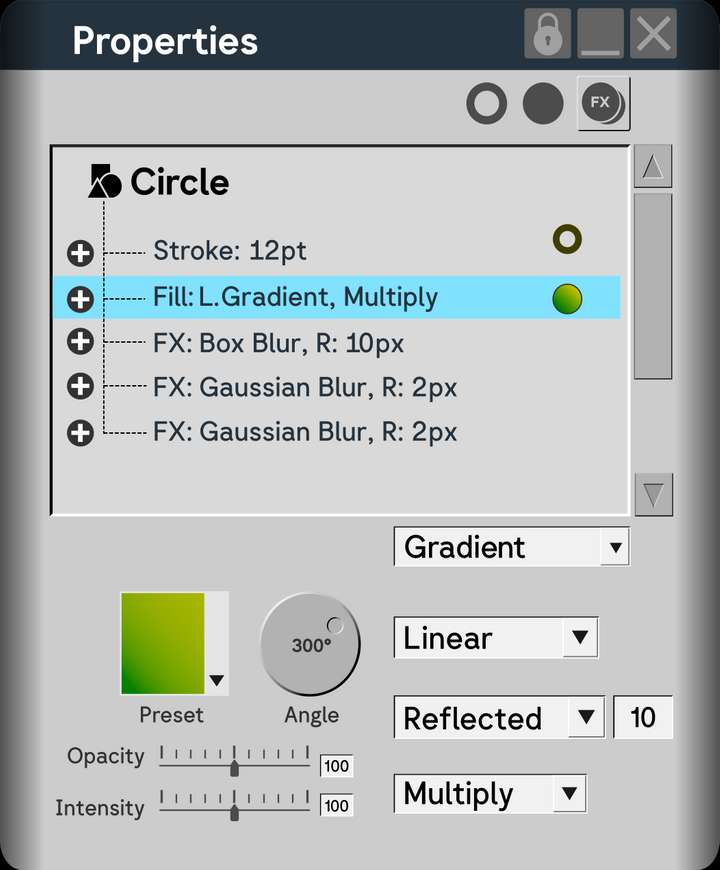Click the scrollbar up arrow
The image size is (720, 870).
tap(652, 167)
